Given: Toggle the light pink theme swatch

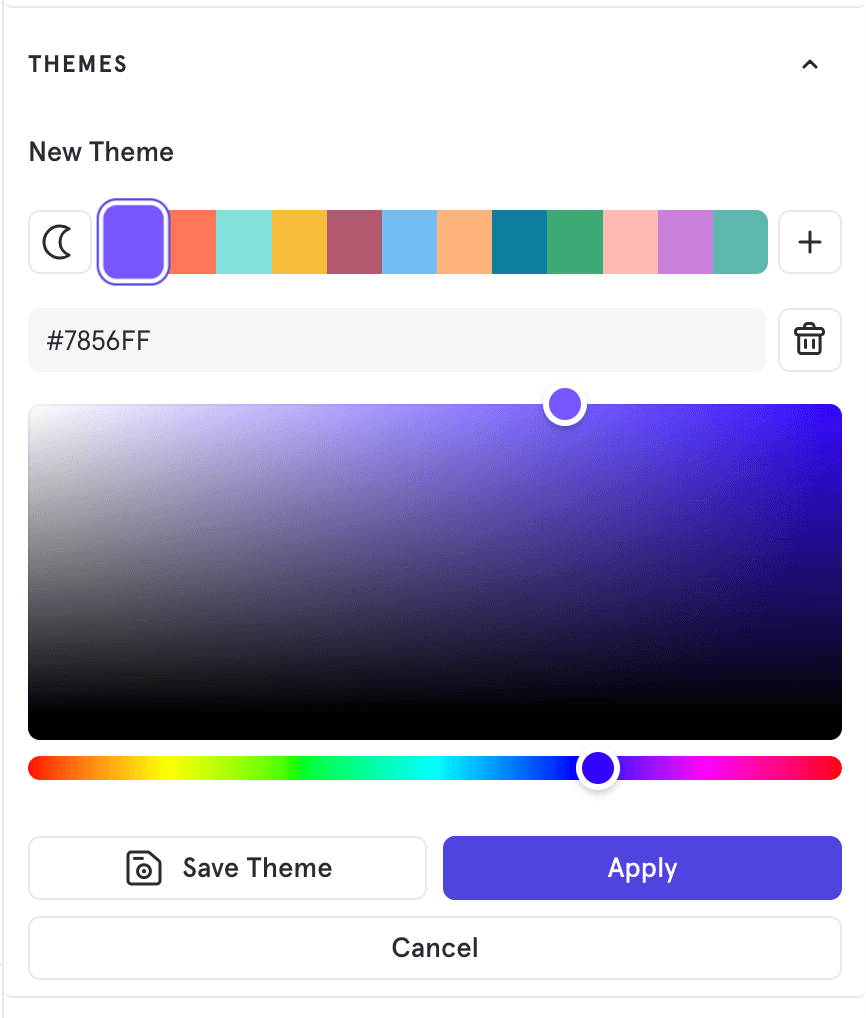Looking at the screenshot, I should 630,242.
